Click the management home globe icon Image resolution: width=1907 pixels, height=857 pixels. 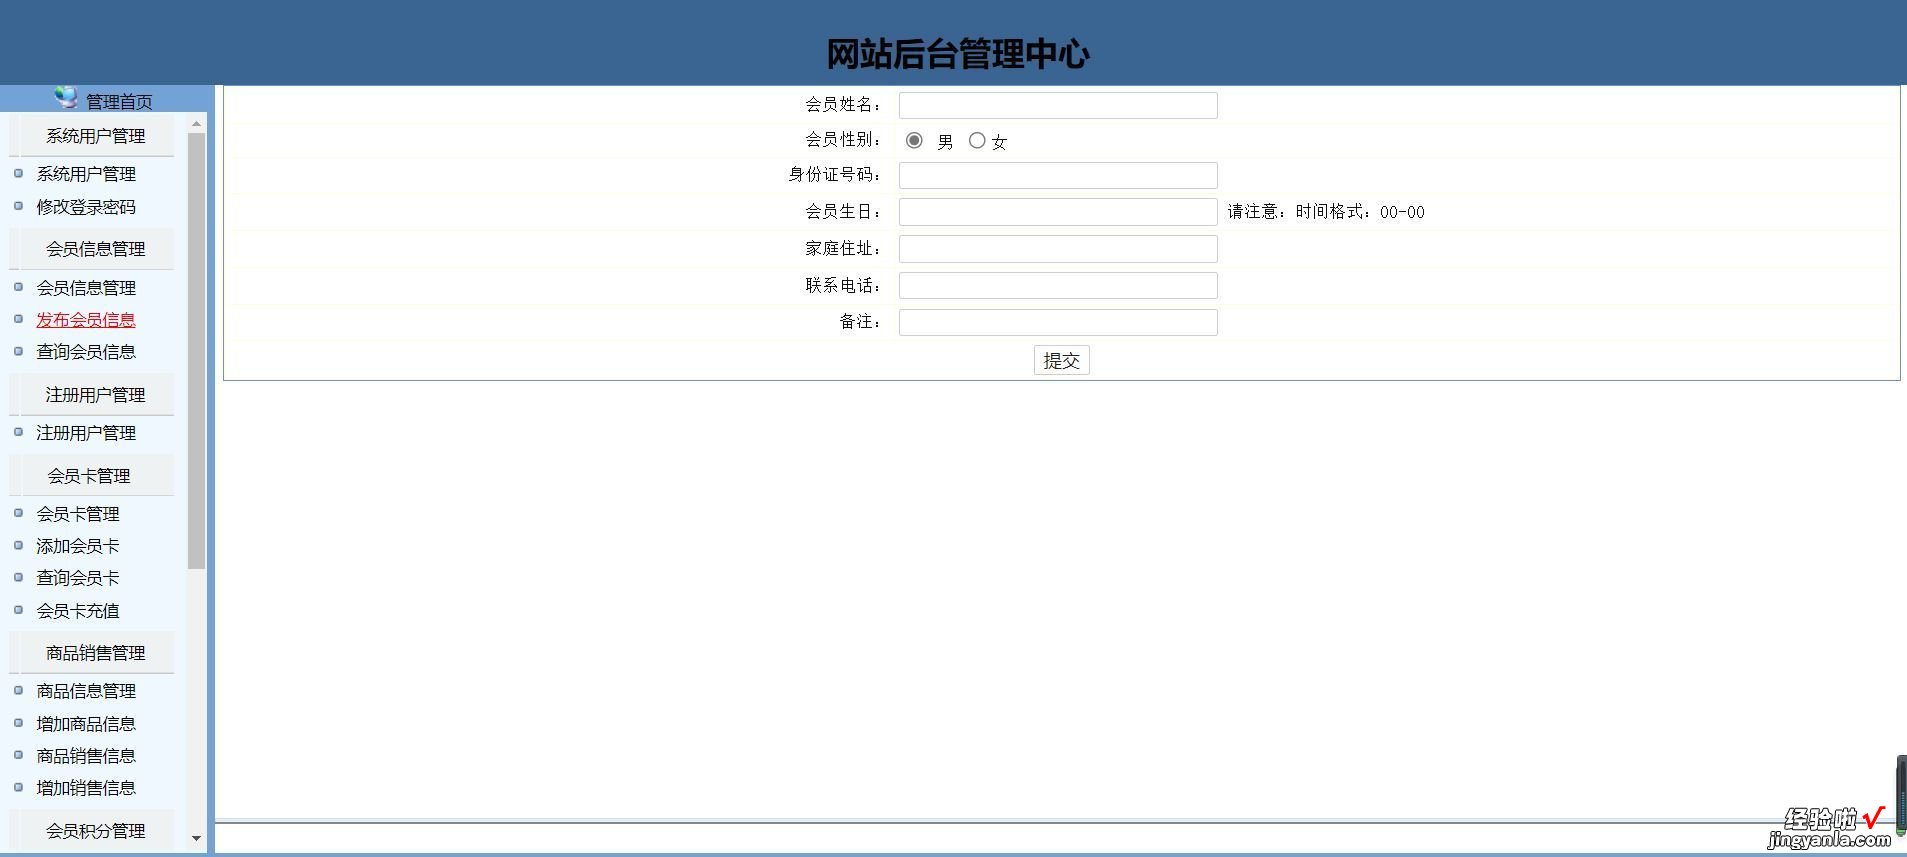[x=66, y=97]
